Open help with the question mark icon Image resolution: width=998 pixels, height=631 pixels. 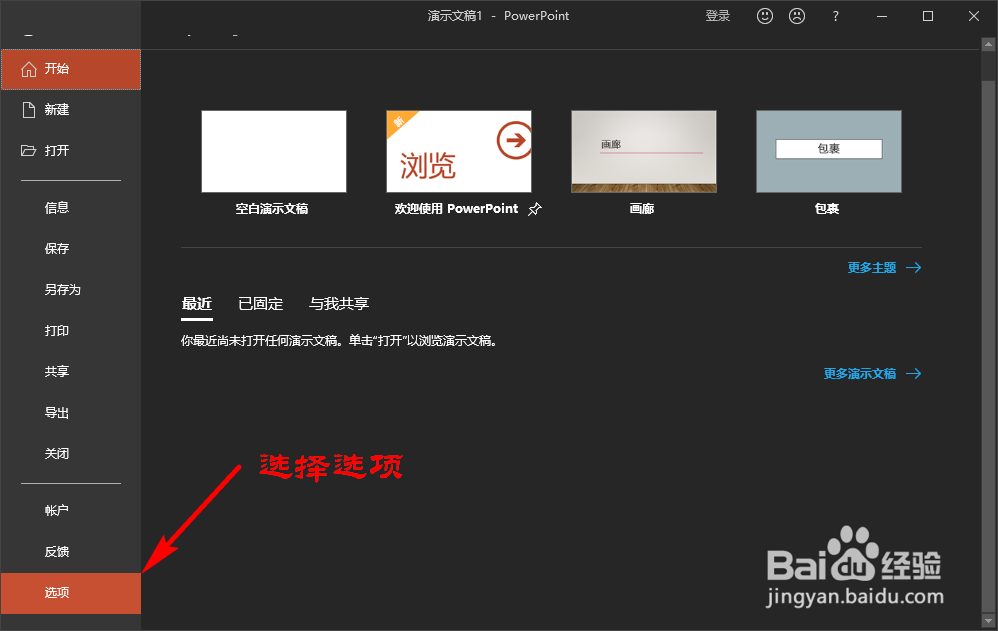click(x=836, y=17)
